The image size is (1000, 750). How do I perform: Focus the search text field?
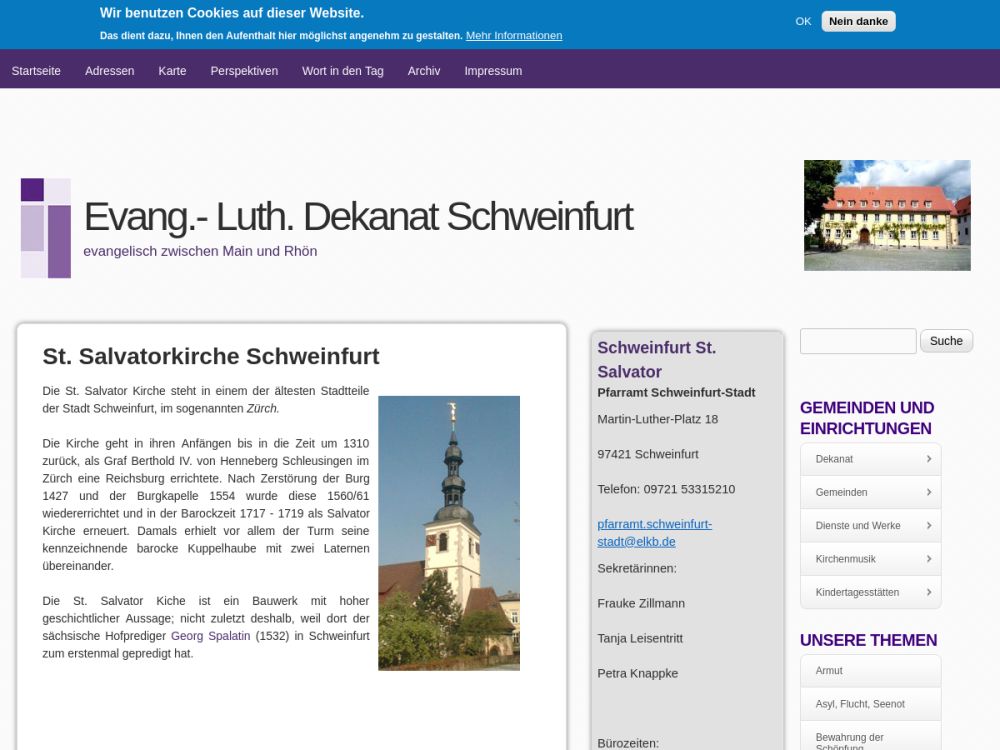point(858,341)
